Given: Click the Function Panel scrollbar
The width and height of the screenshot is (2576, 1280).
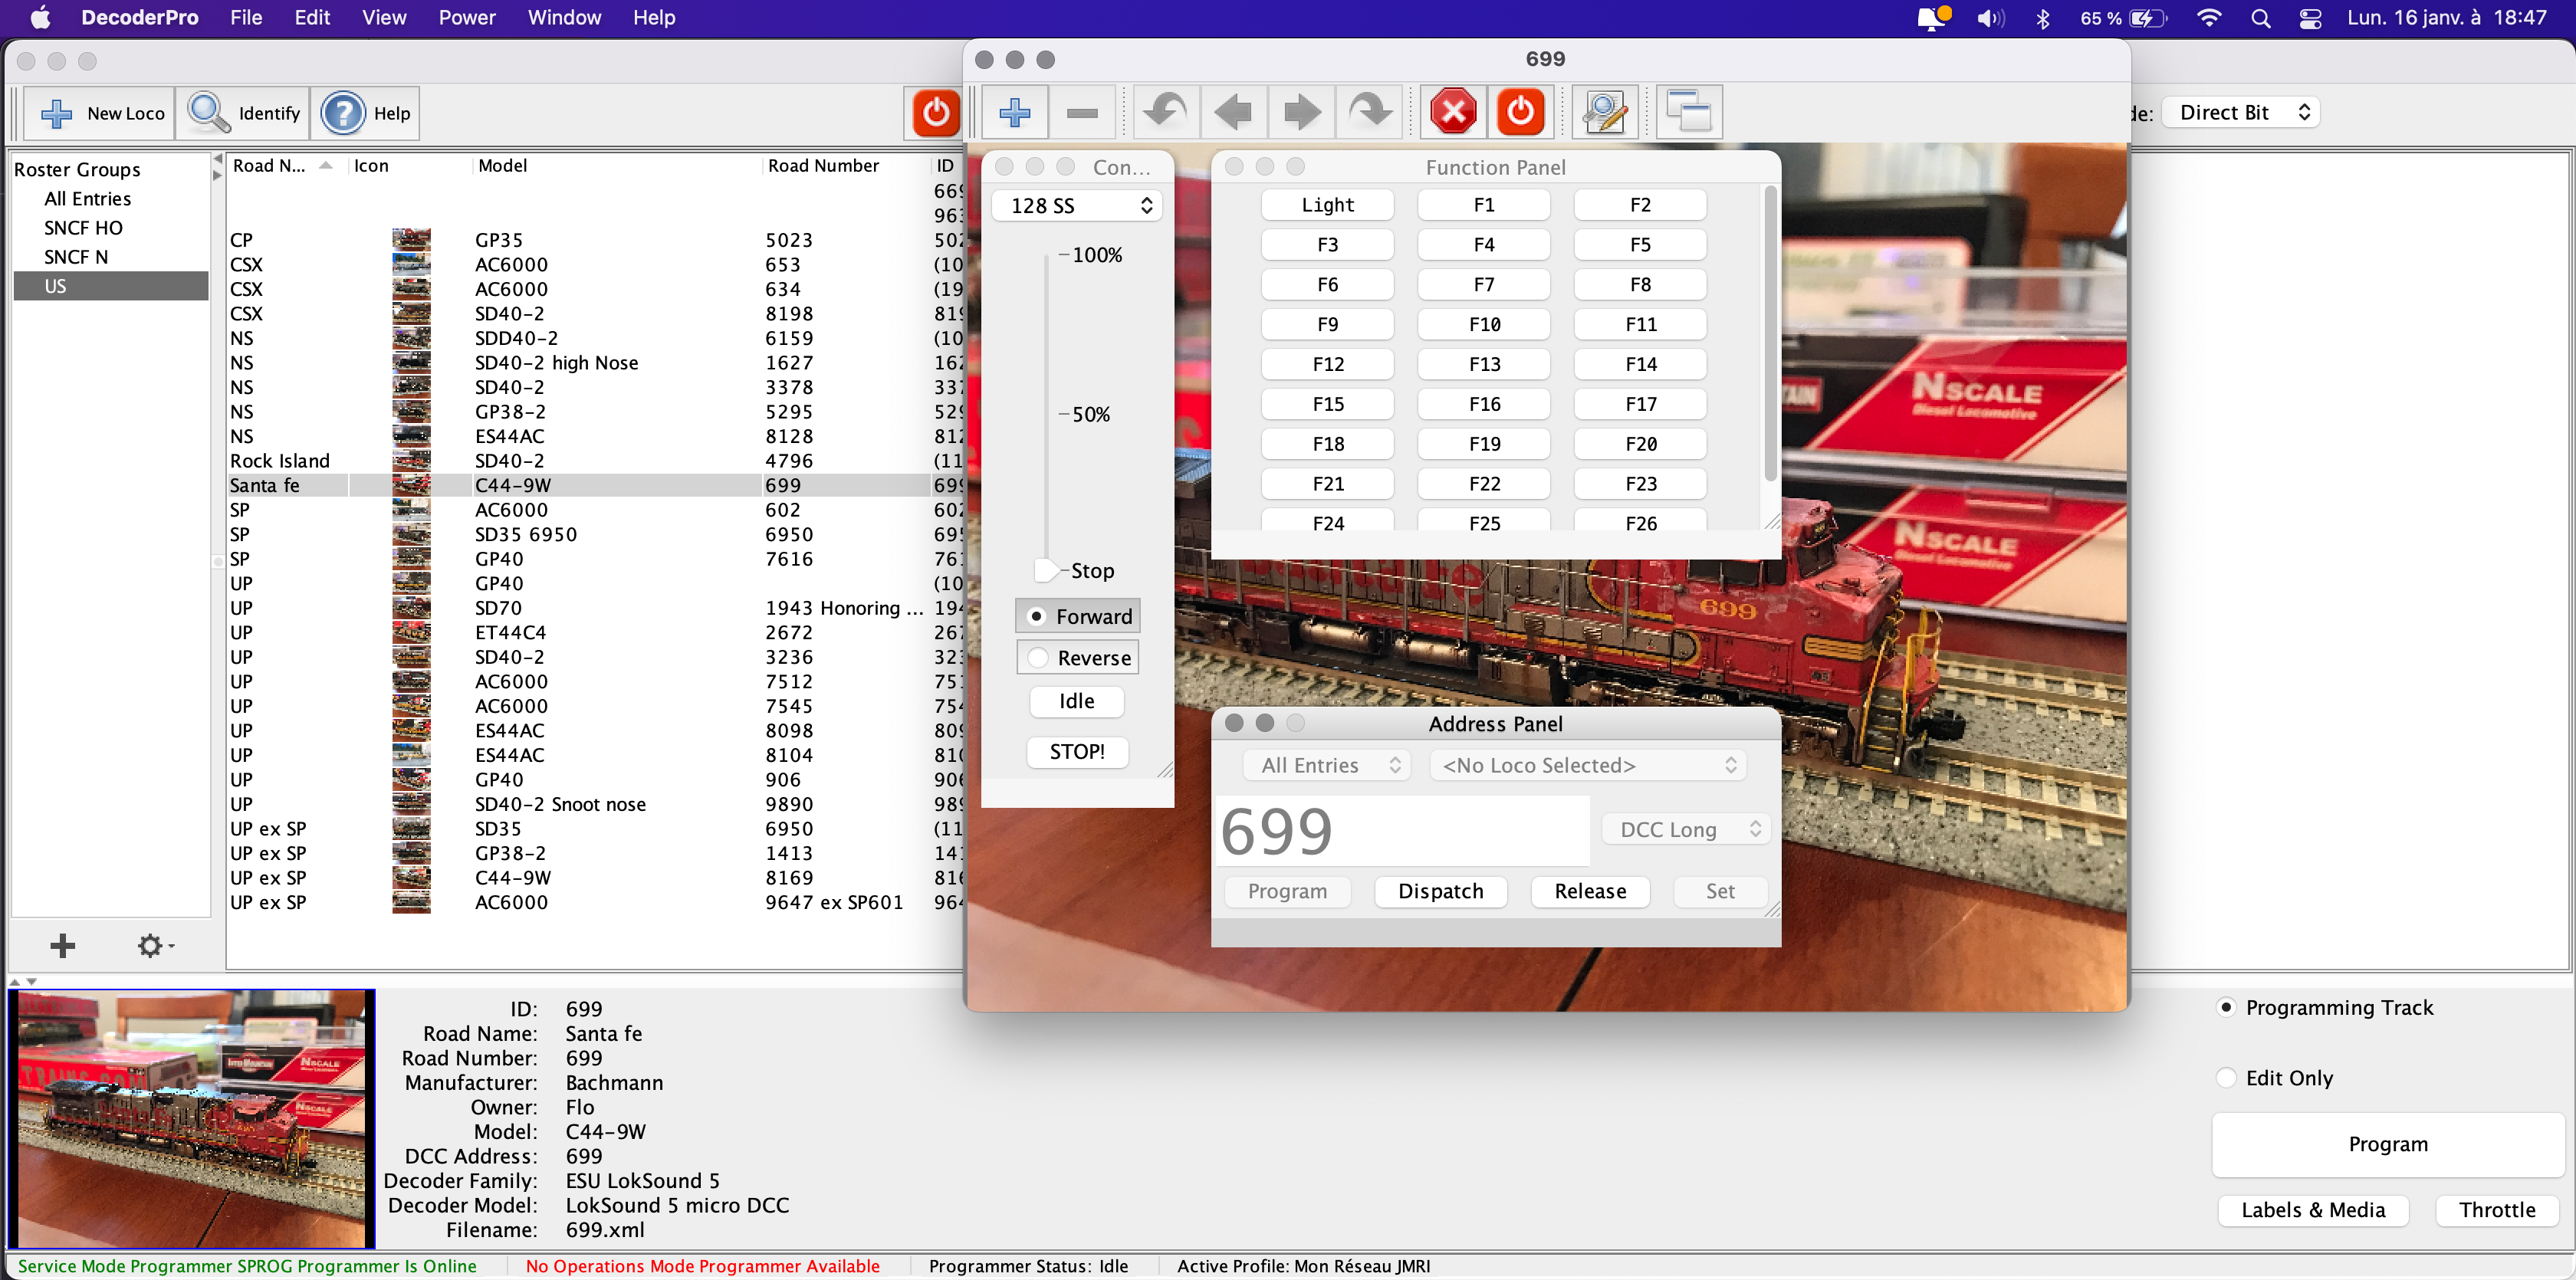Looking at the screenshot, I should tap(1770, 334).
